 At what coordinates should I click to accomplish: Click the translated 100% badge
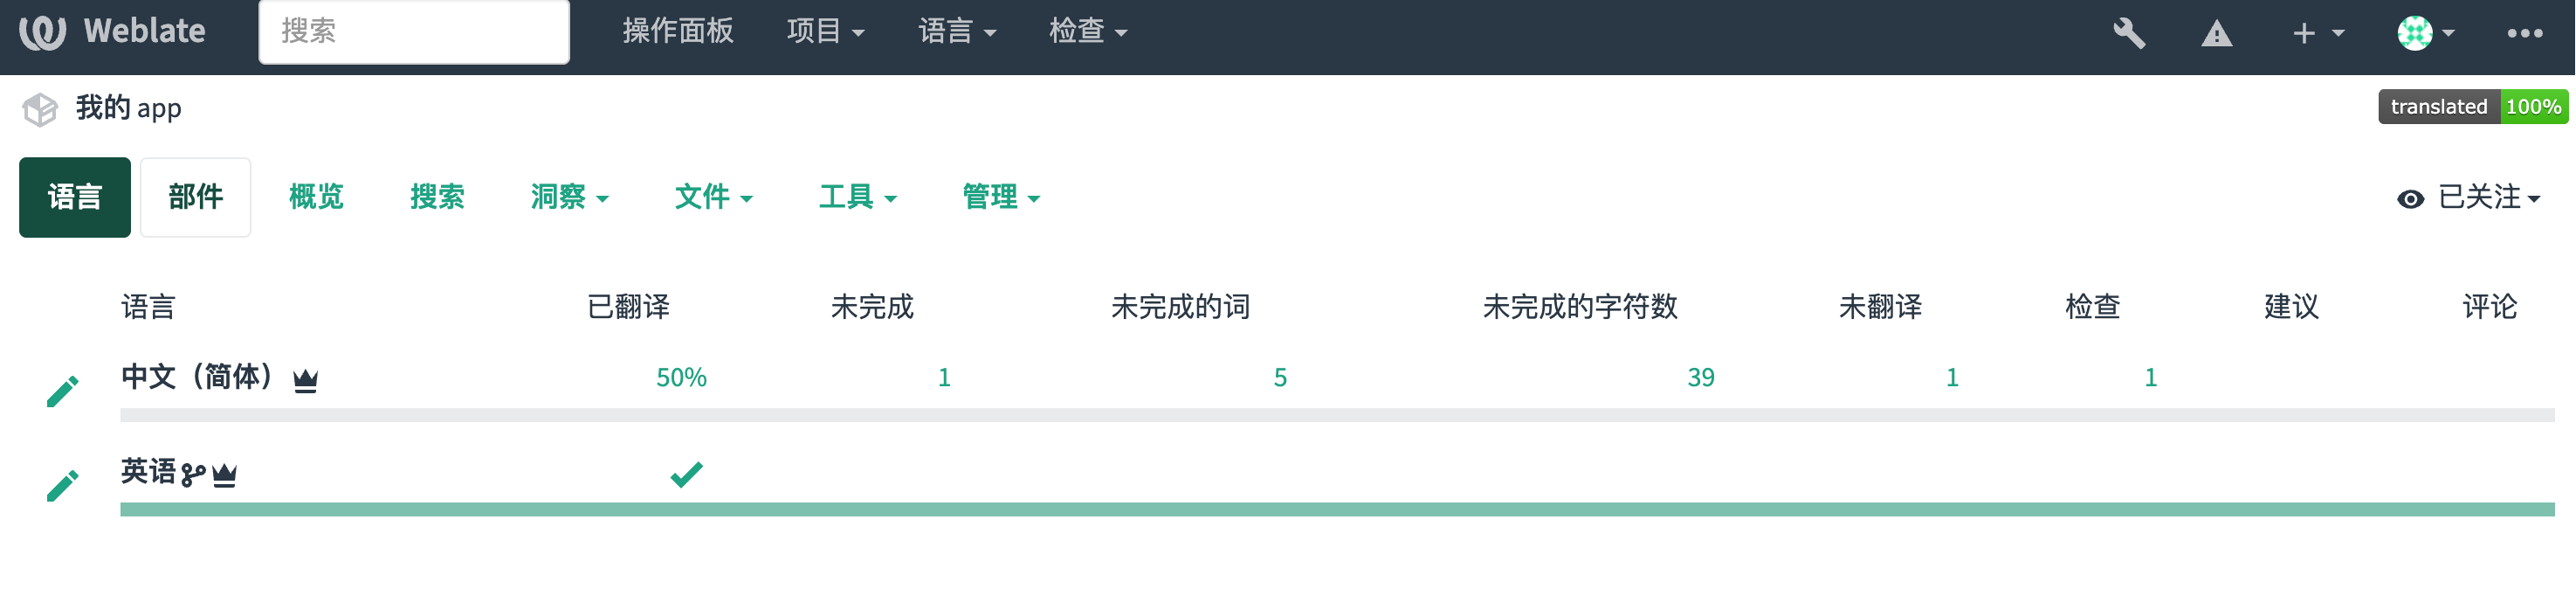coord(2472,107)
